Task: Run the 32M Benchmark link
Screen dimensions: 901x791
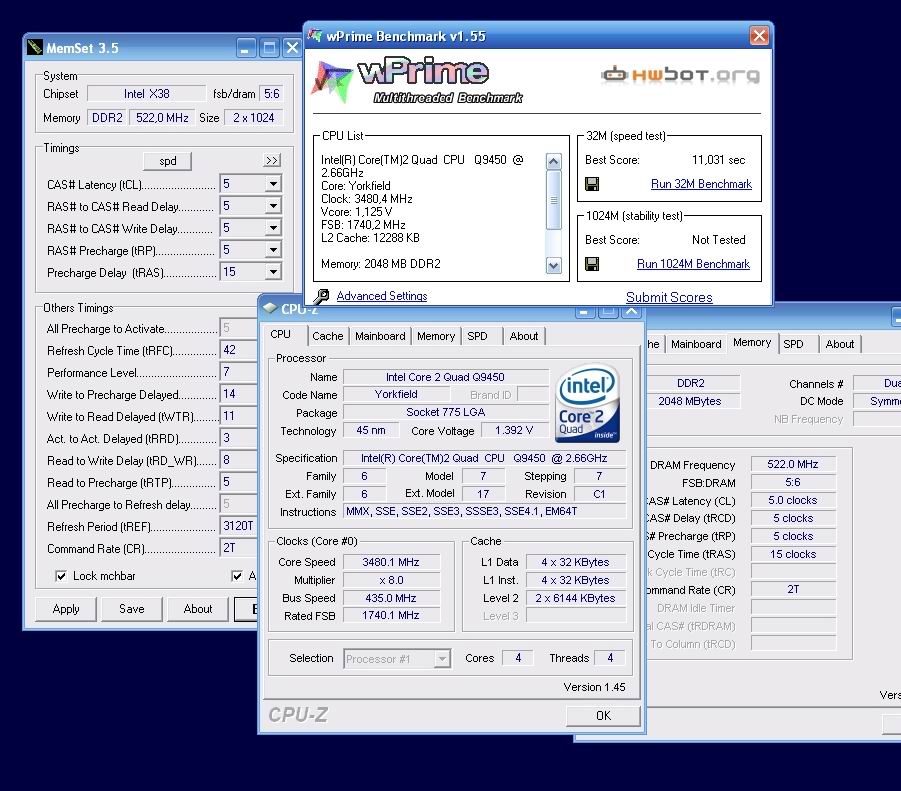Action: (701, 184)
